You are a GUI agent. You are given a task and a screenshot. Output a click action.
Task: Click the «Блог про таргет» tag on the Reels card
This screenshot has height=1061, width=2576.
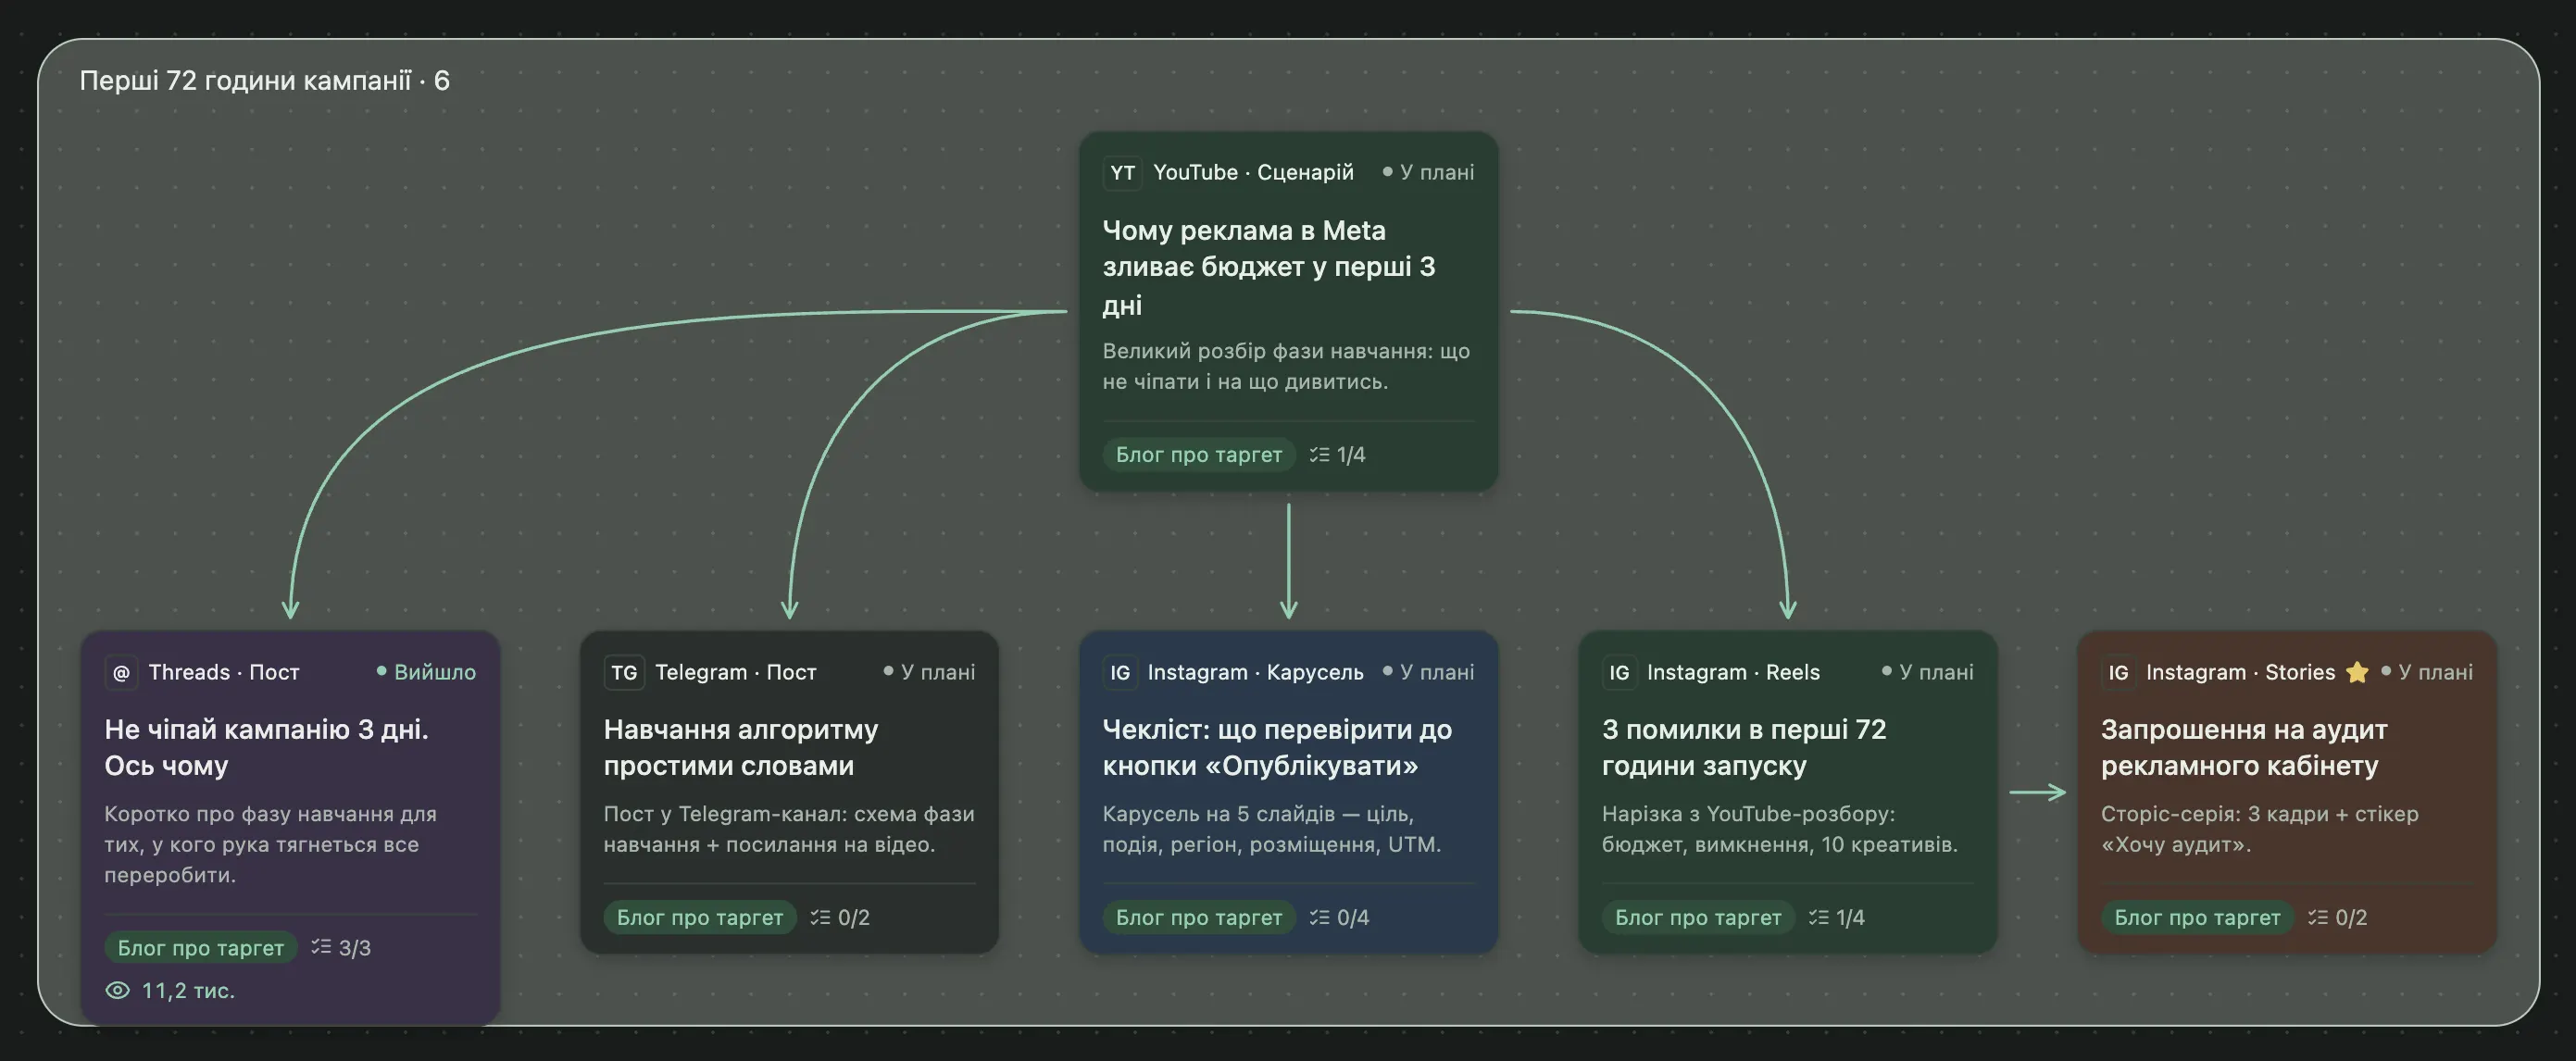pyautogui.click(x=1698, y=917)
